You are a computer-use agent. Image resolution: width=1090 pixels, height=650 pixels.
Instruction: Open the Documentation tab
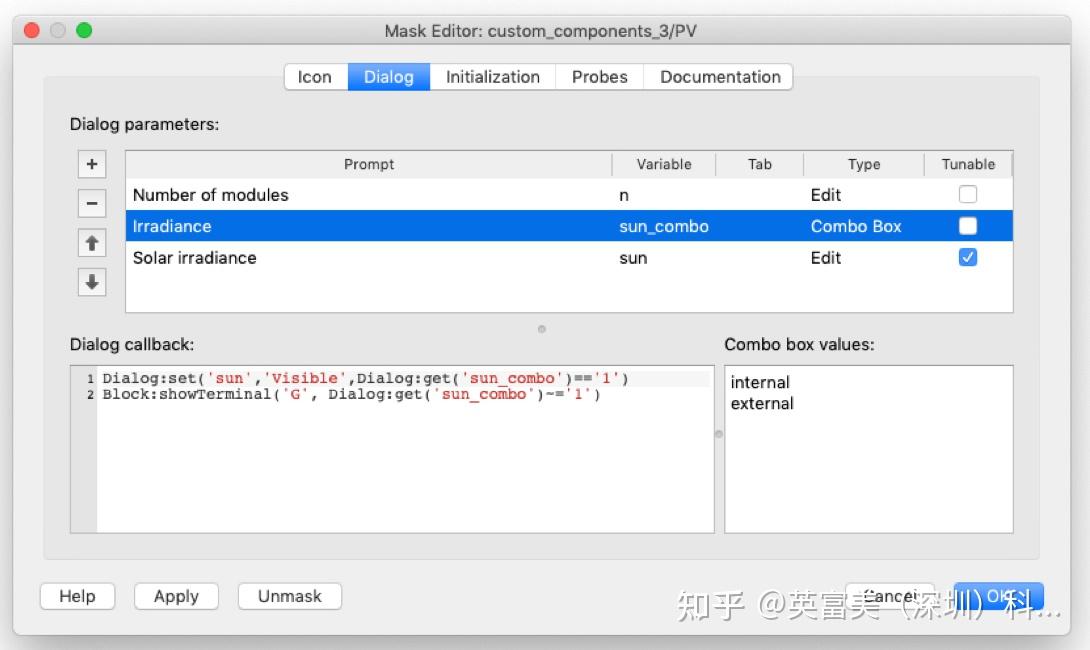click(718, 76)
